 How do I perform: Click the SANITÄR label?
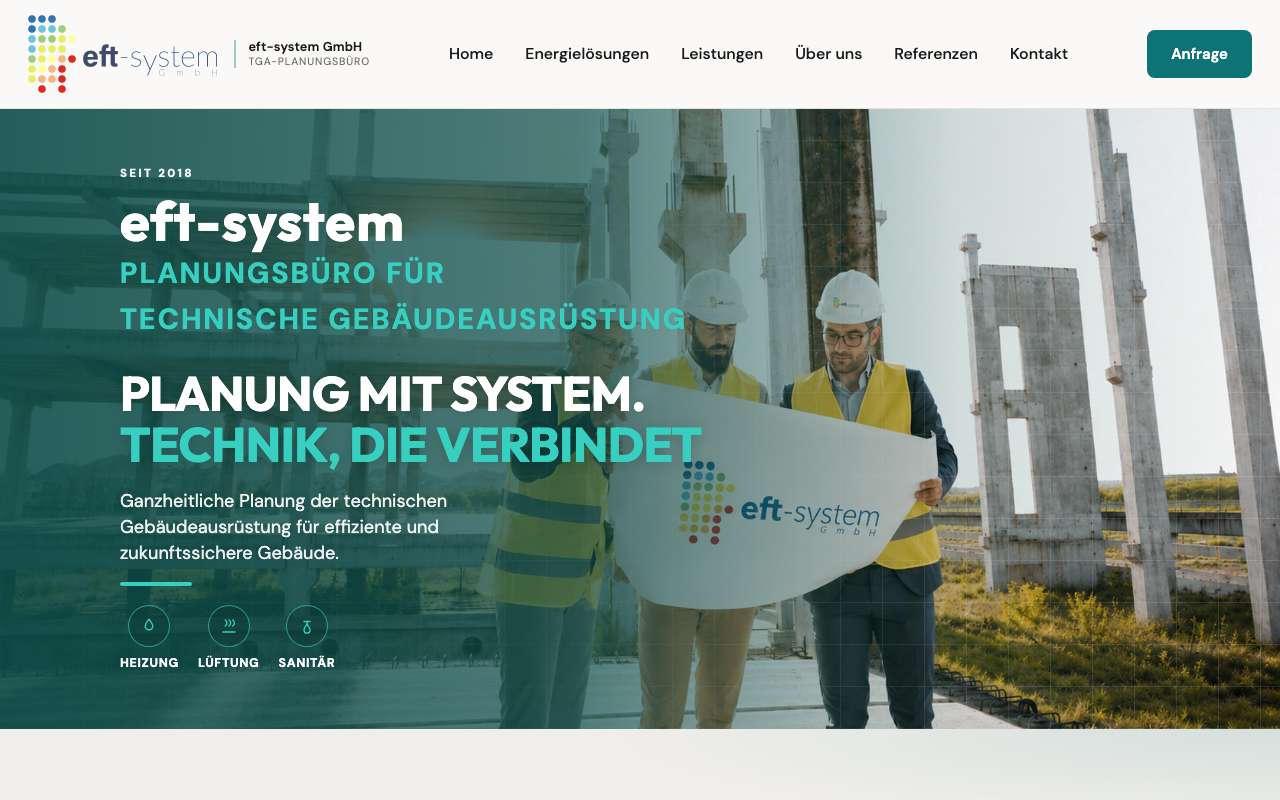click(306, 663)
